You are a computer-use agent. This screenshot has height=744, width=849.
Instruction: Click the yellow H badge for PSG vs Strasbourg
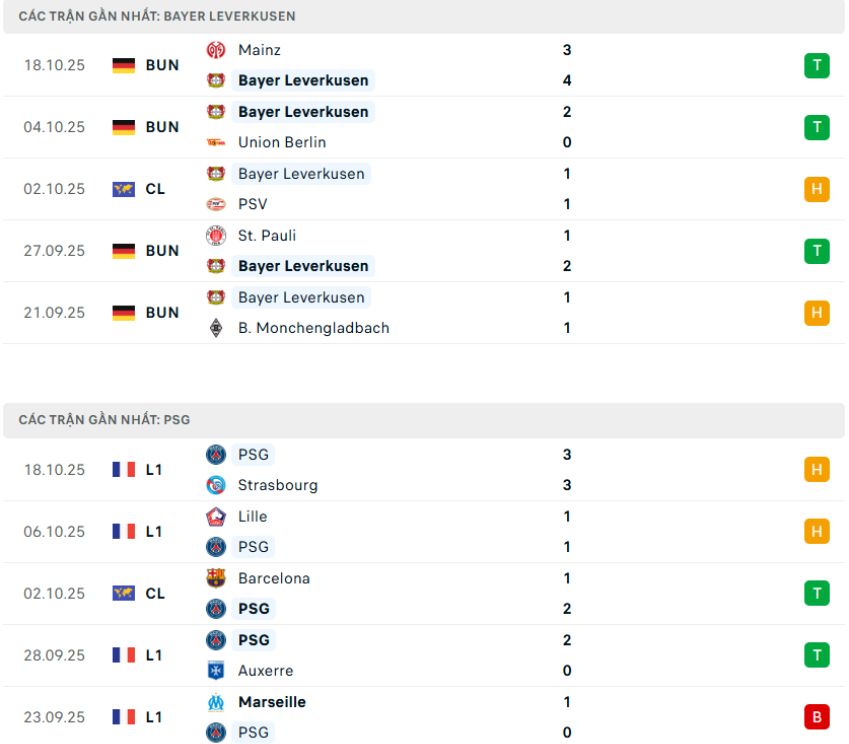pos(818,469)
